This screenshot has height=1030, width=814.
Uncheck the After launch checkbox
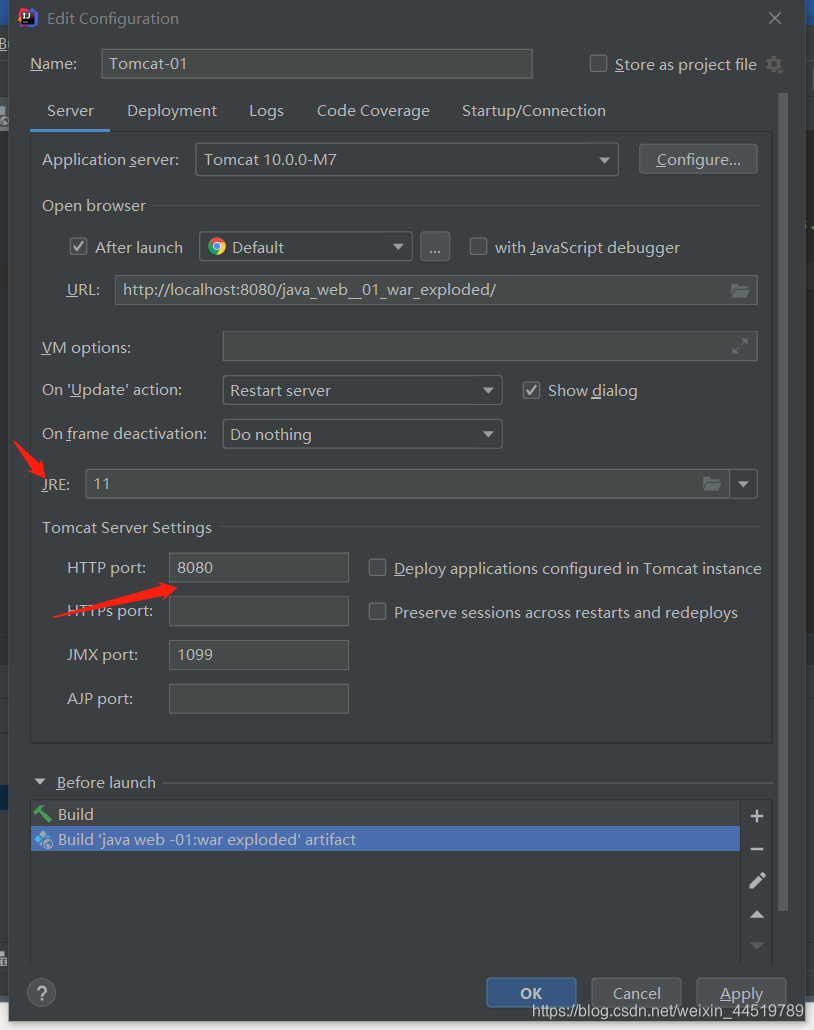click(78, 246)
